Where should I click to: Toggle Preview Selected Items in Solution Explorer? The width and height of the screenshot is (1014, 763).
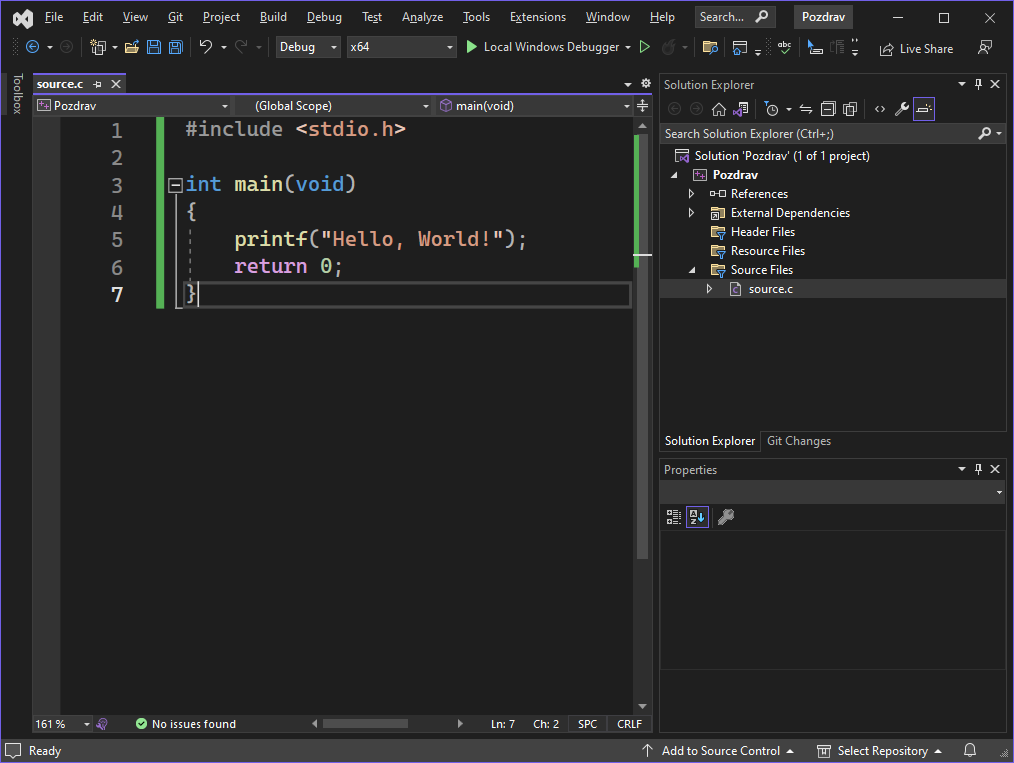pyautogui.click(x=923, y=109)
